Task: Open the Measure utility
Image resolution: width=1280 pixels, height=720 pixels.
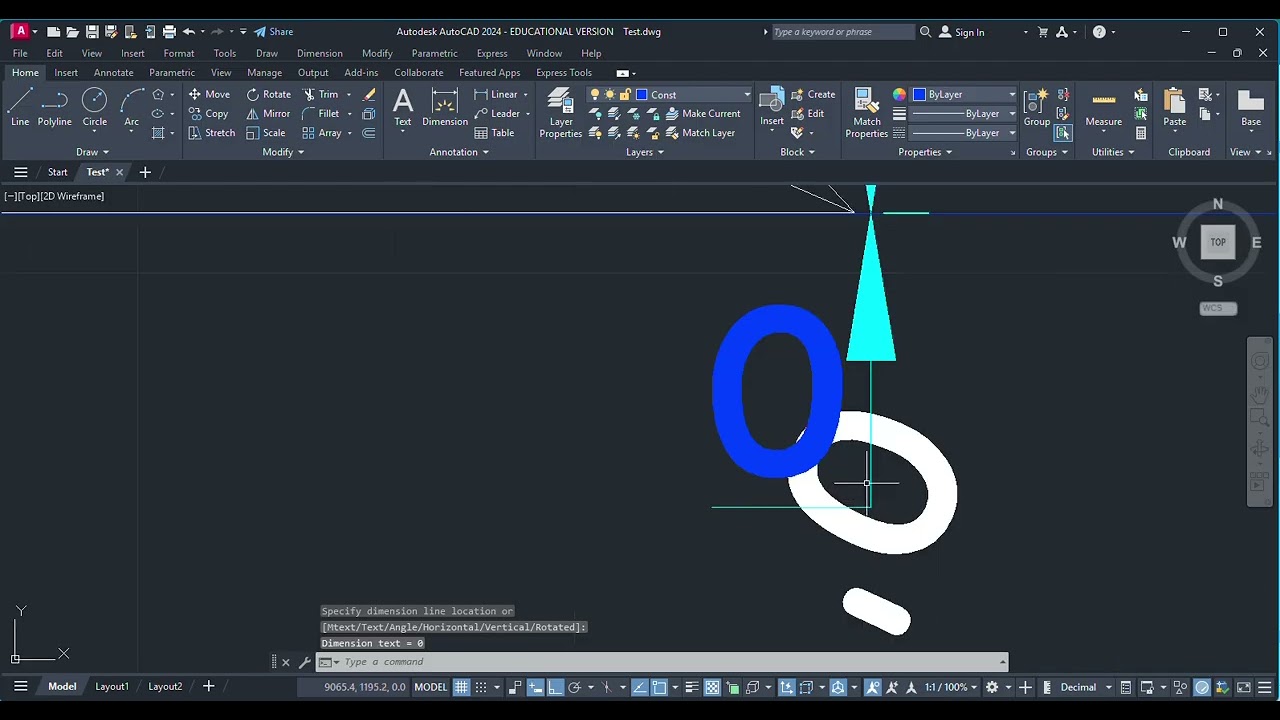Action: coord(1103,108)
